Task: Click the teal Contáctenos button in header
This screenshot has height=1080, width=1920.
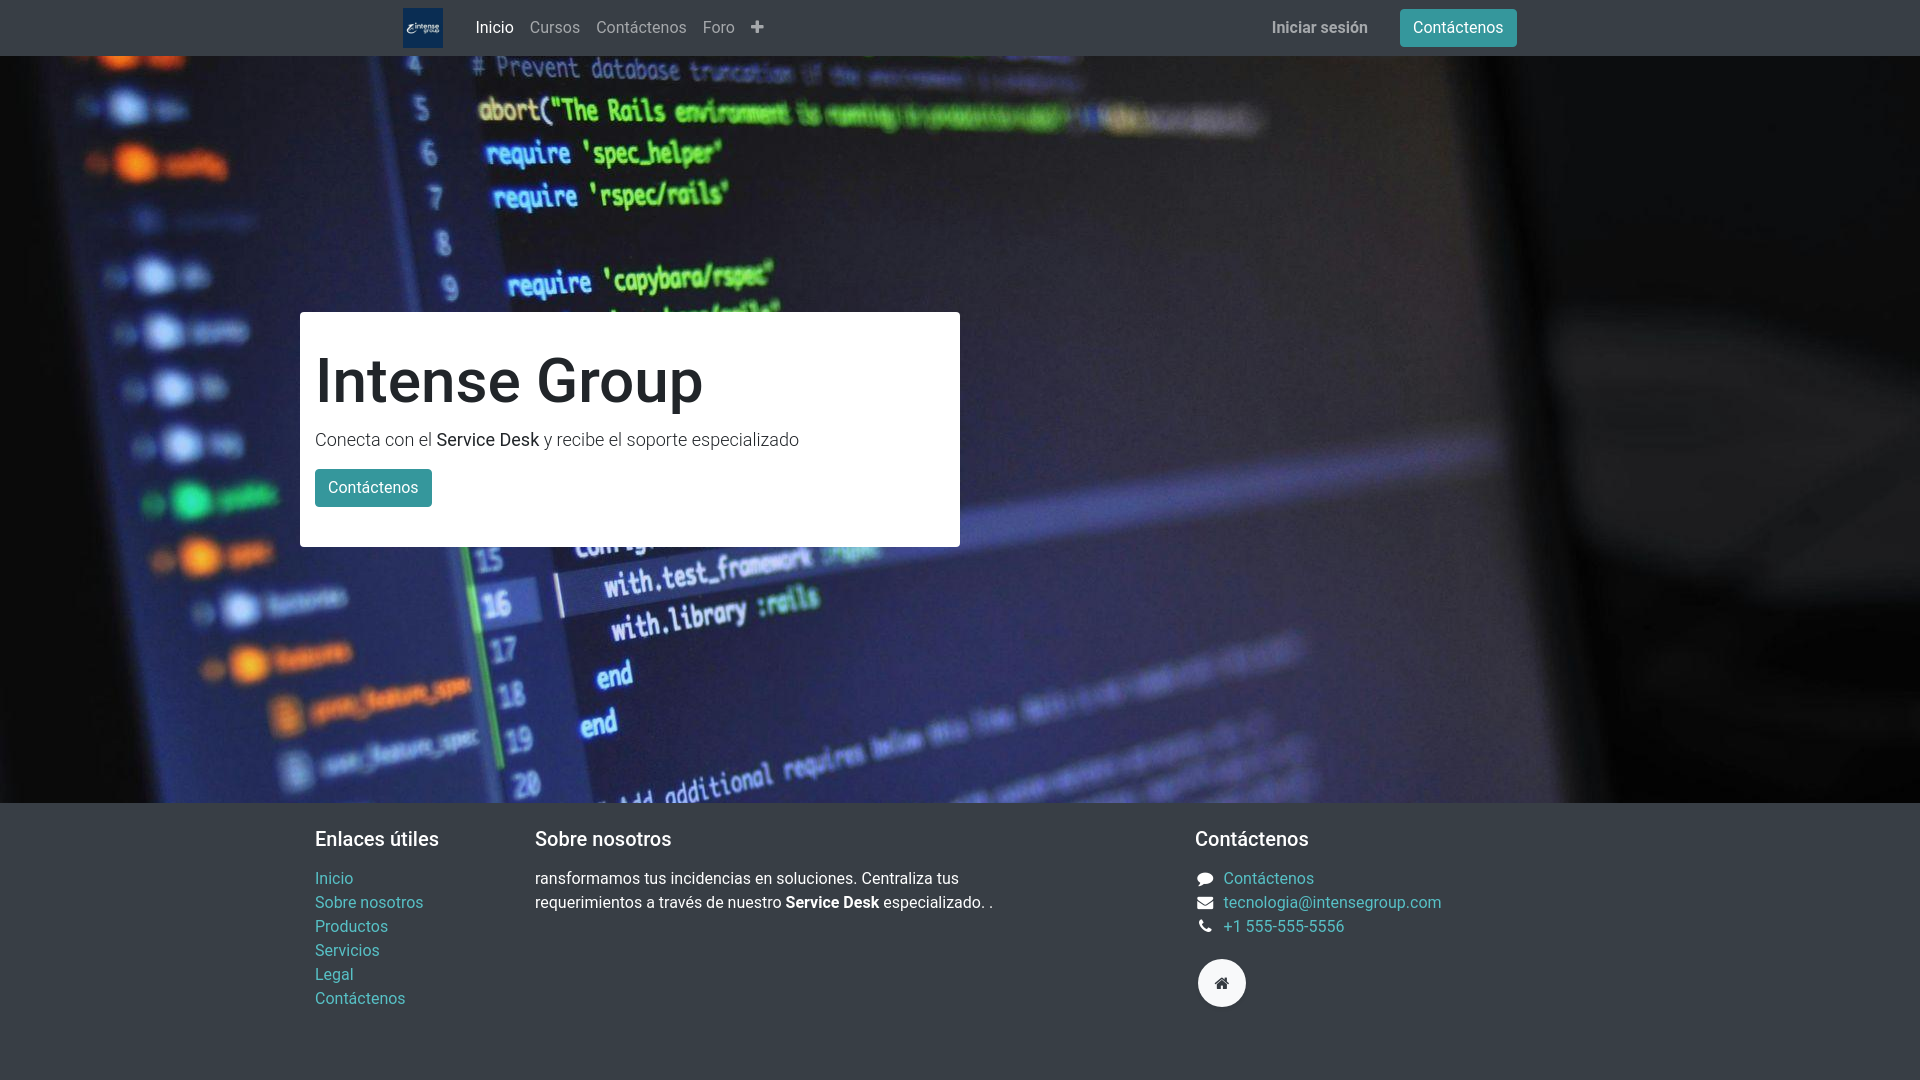Action: tap(1457, 28)
